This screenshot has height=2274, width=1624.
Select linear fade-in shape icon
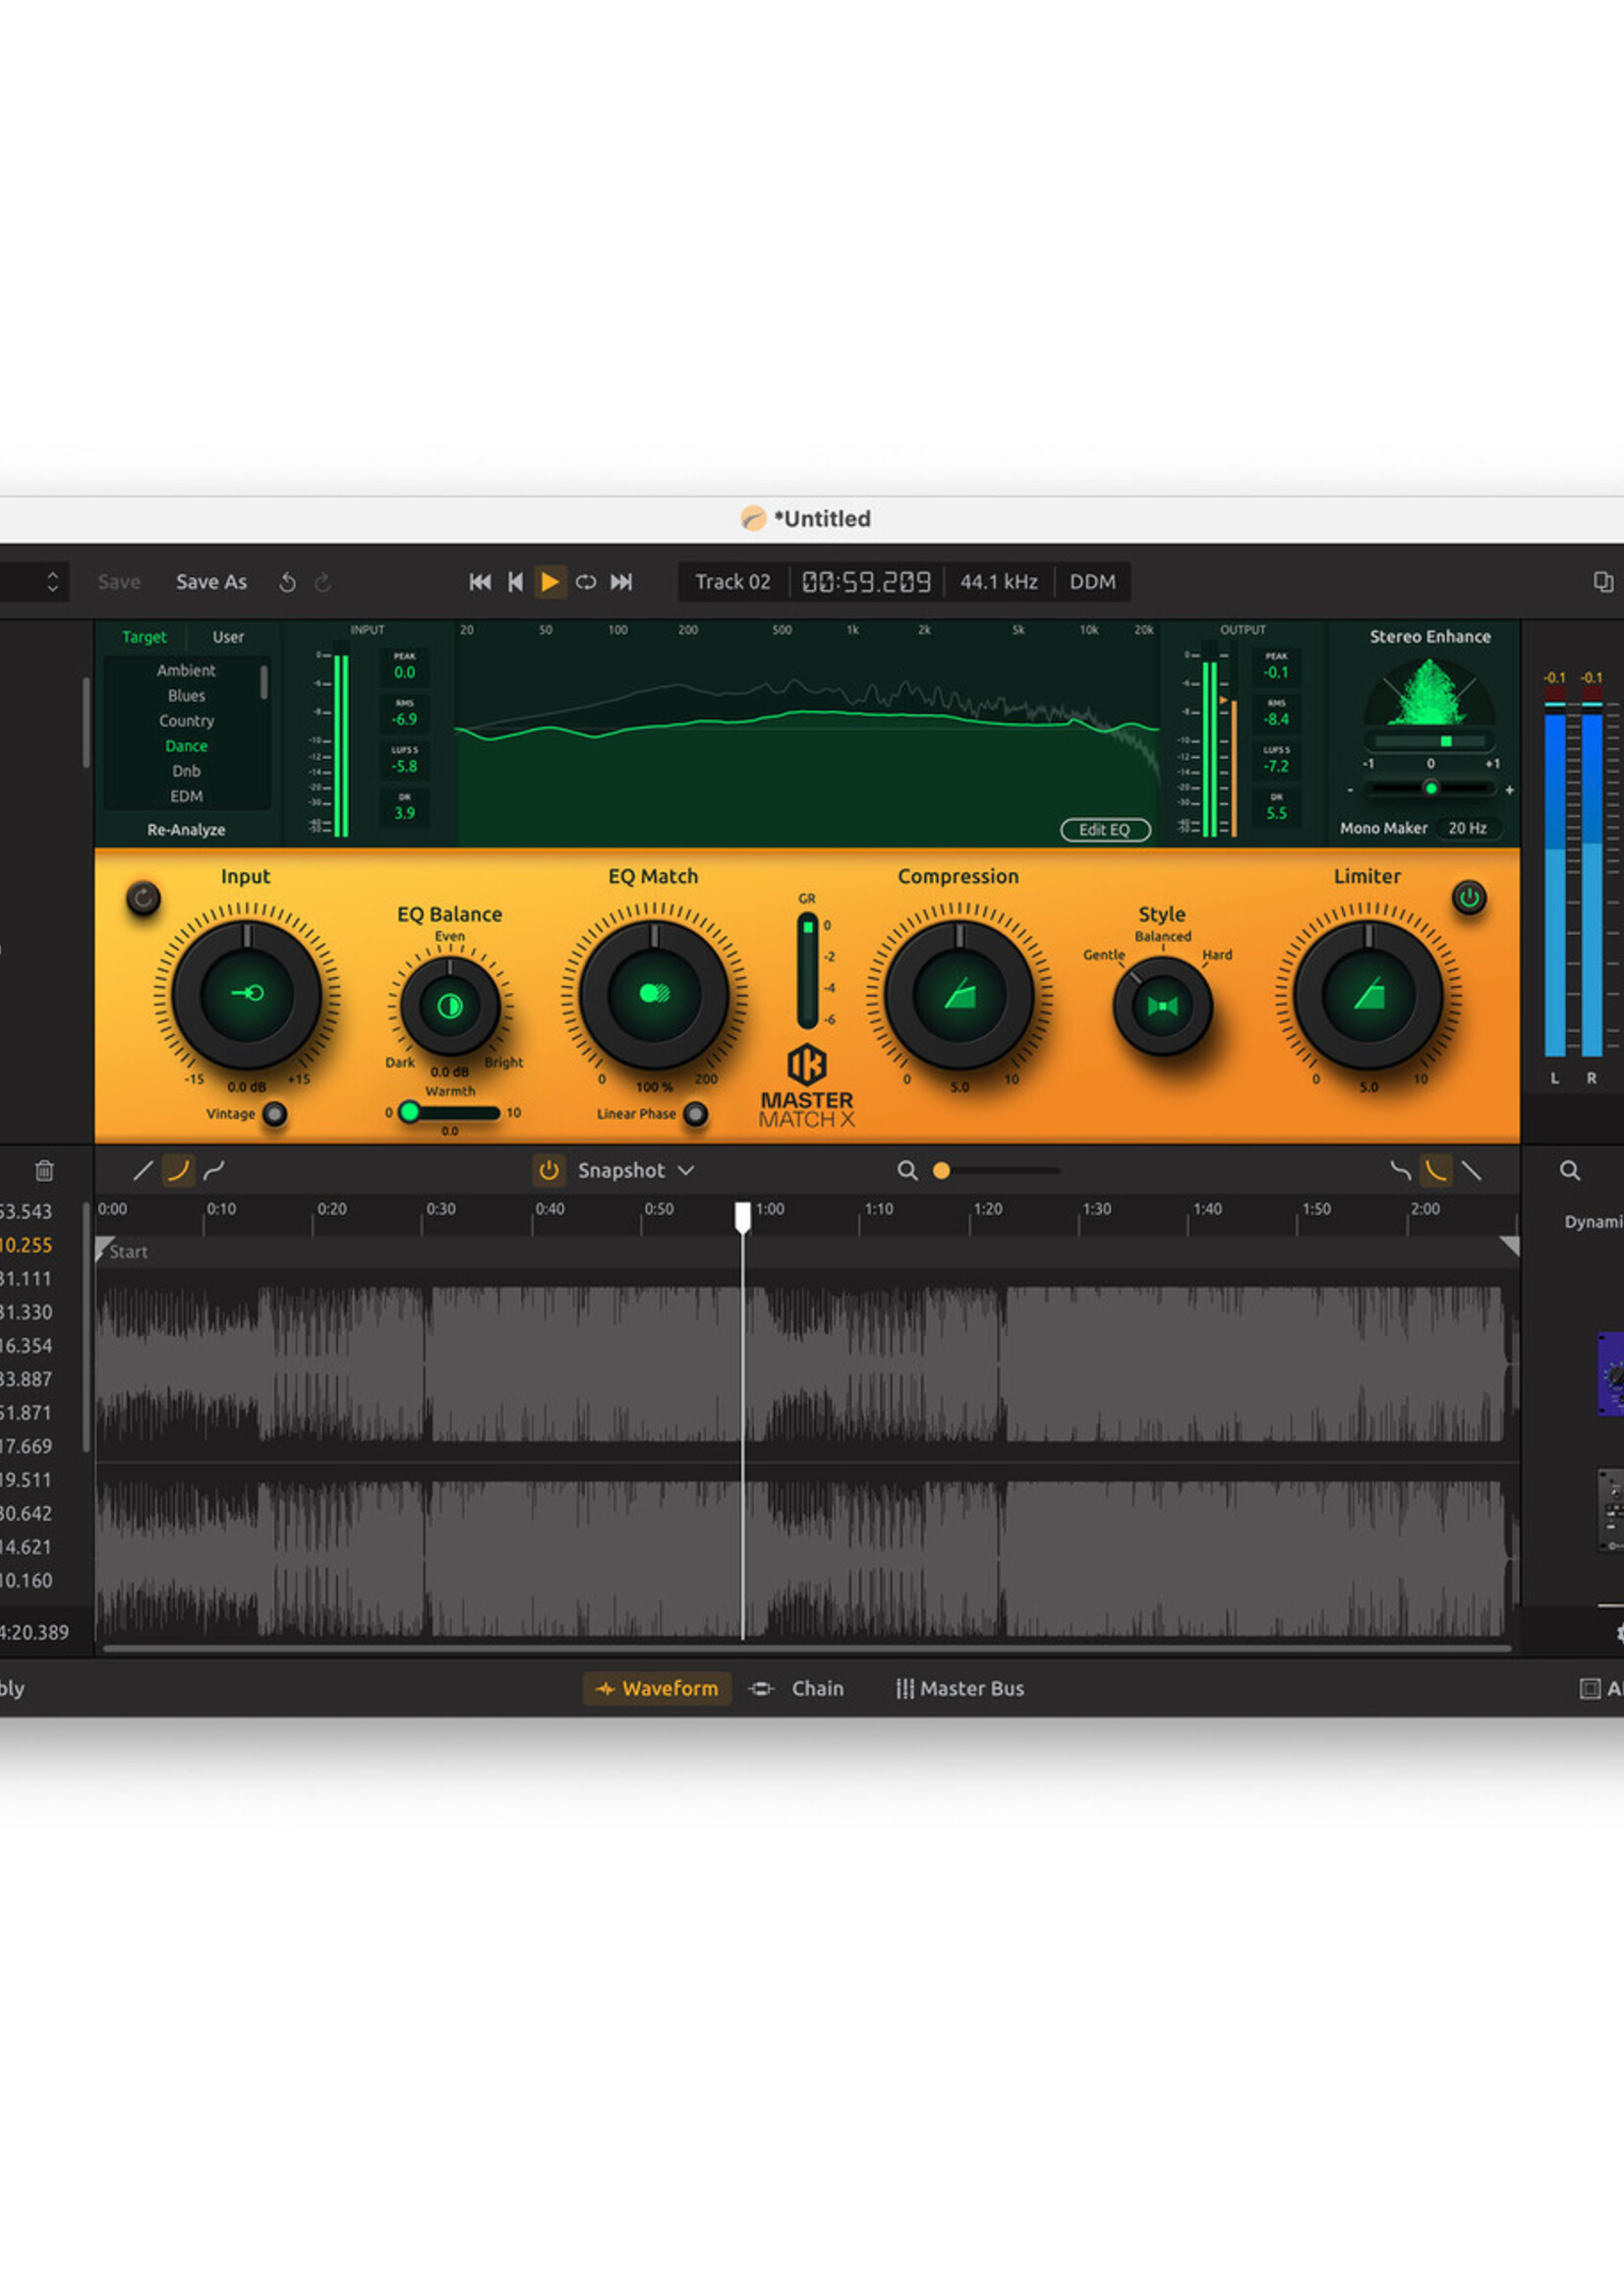click(x=143, y=1170)
